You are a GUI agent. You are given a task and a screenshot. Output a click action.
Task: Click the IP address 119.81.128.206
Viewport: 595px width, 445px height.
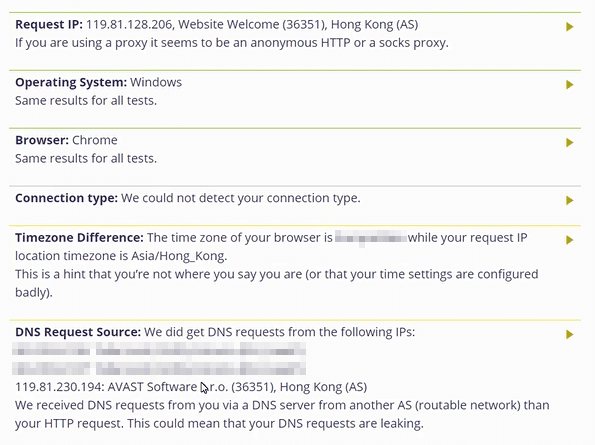point(129,24)
